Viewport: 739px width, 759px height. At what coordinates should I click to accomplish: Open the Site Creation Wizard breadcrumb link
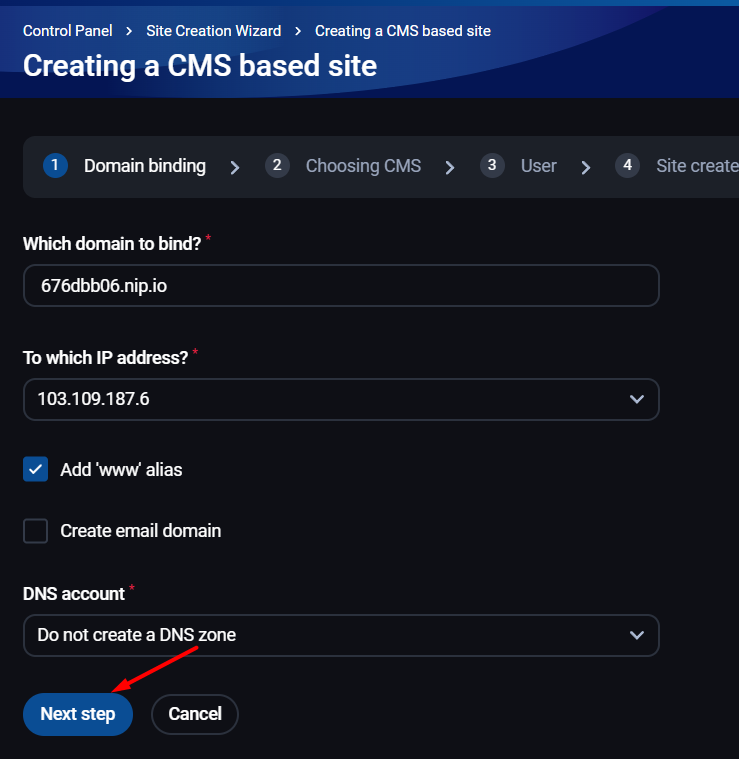point(213,31)
